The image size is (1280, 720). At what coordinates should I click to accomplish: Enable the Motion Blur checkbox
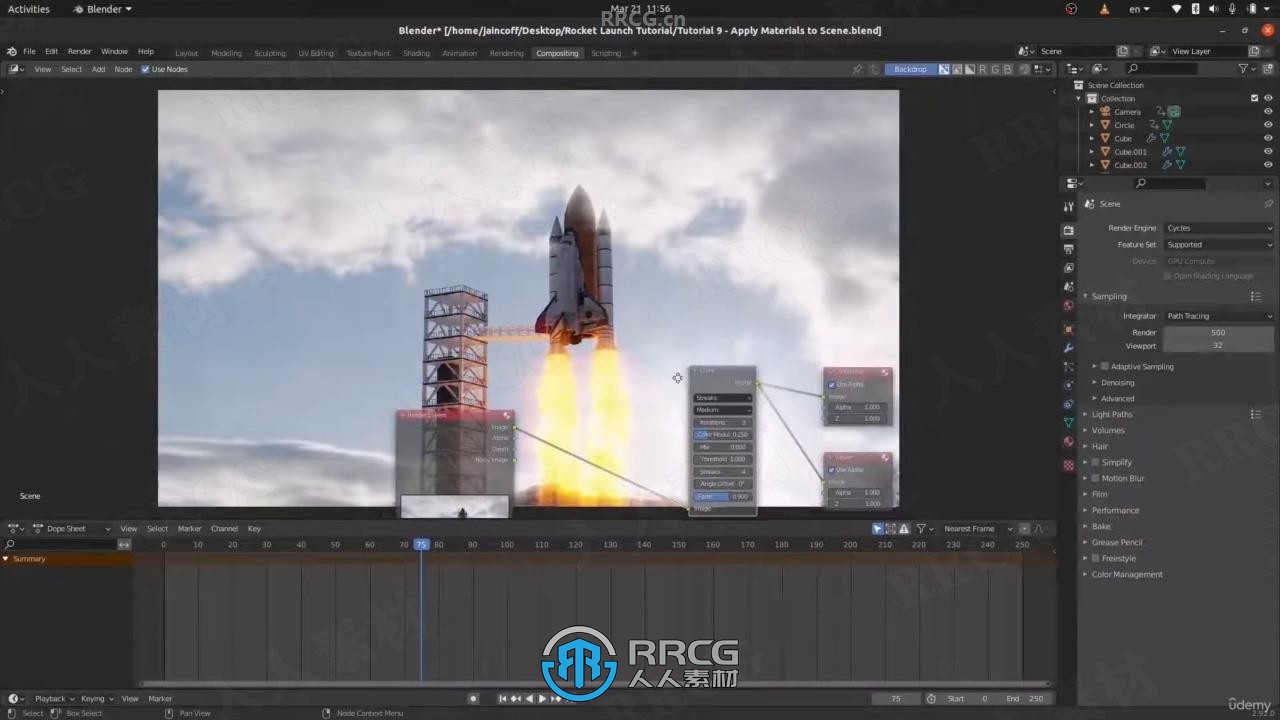pos(1096,478)
